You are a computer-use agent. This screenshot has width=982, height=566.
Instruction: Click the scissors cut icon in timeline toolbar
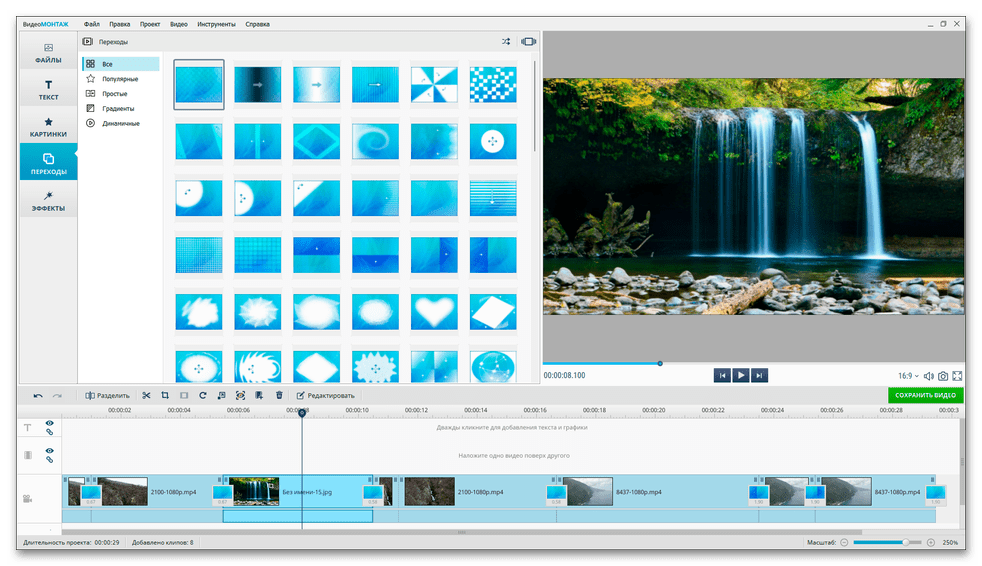(x=146, y=395)
